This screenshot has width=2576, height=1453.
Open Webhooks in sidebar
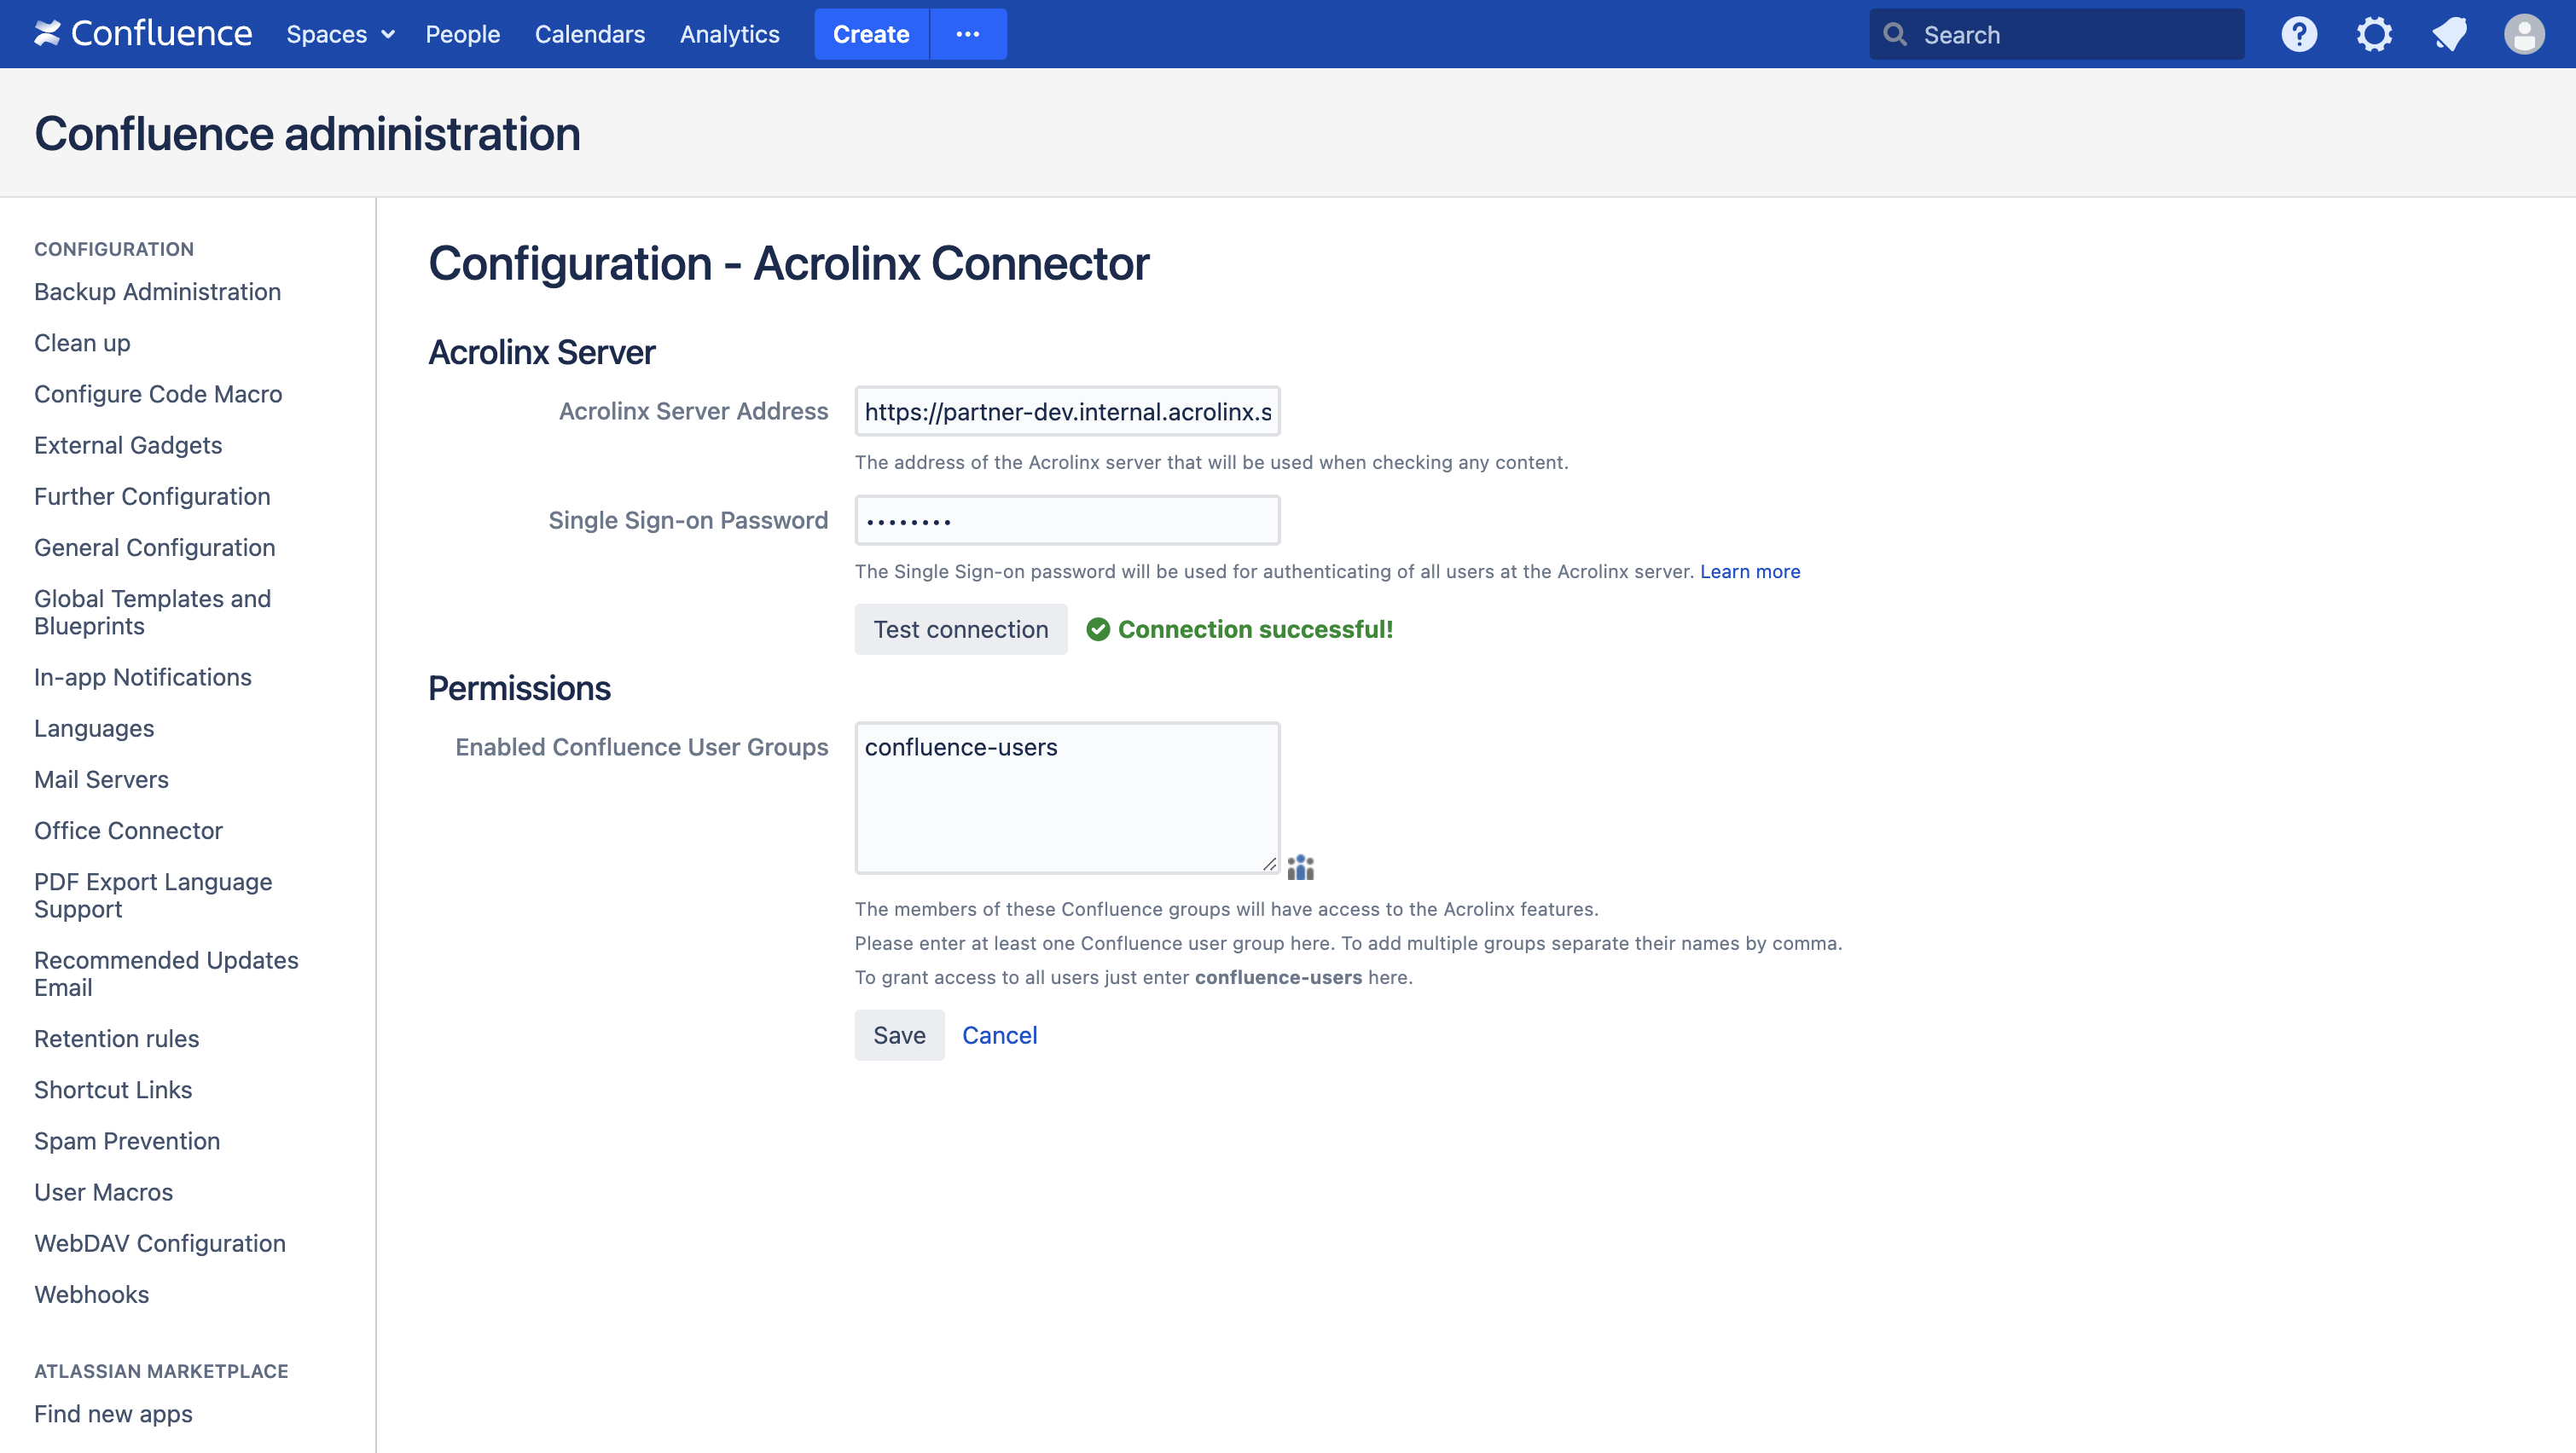(91, 1294)
